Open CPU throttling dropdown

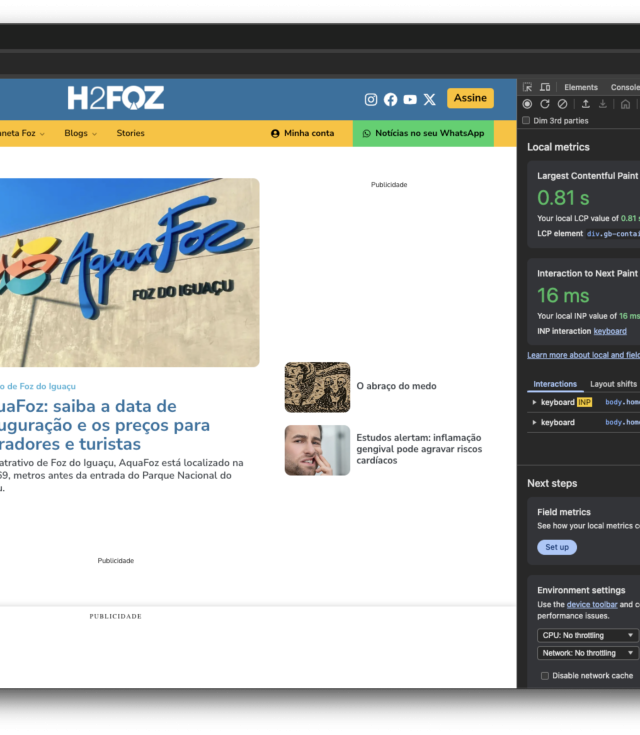click(x=587, y=635)
